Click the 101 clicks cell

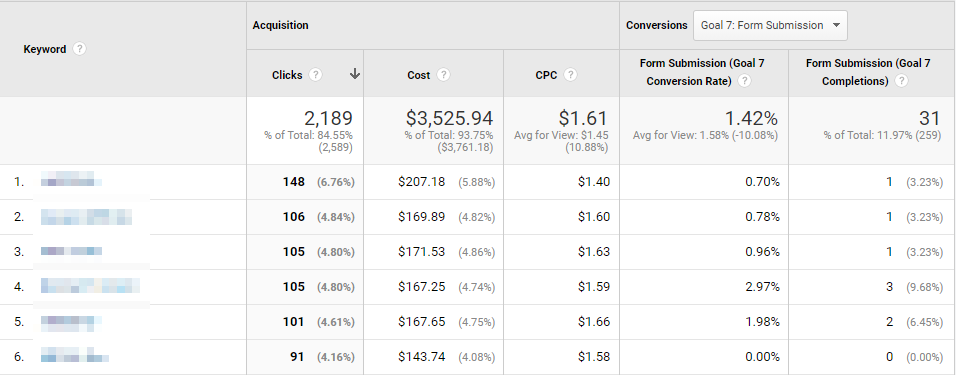click(305, 322)
